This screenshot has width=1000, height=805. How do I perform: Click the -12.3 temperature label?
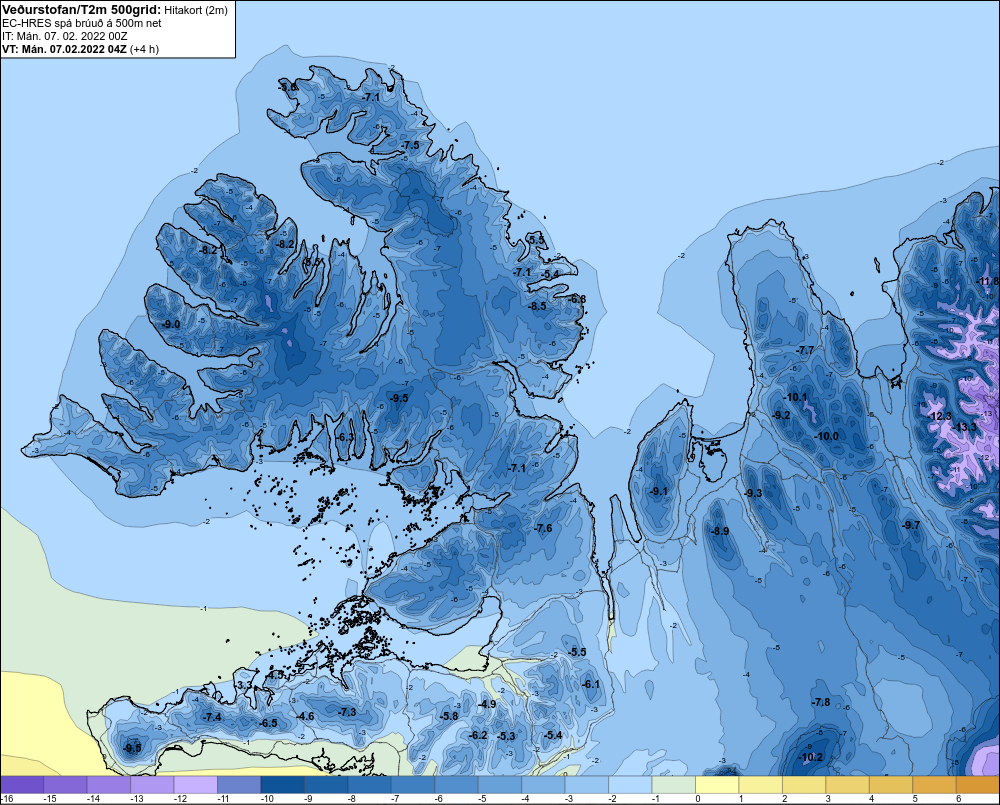940,416
